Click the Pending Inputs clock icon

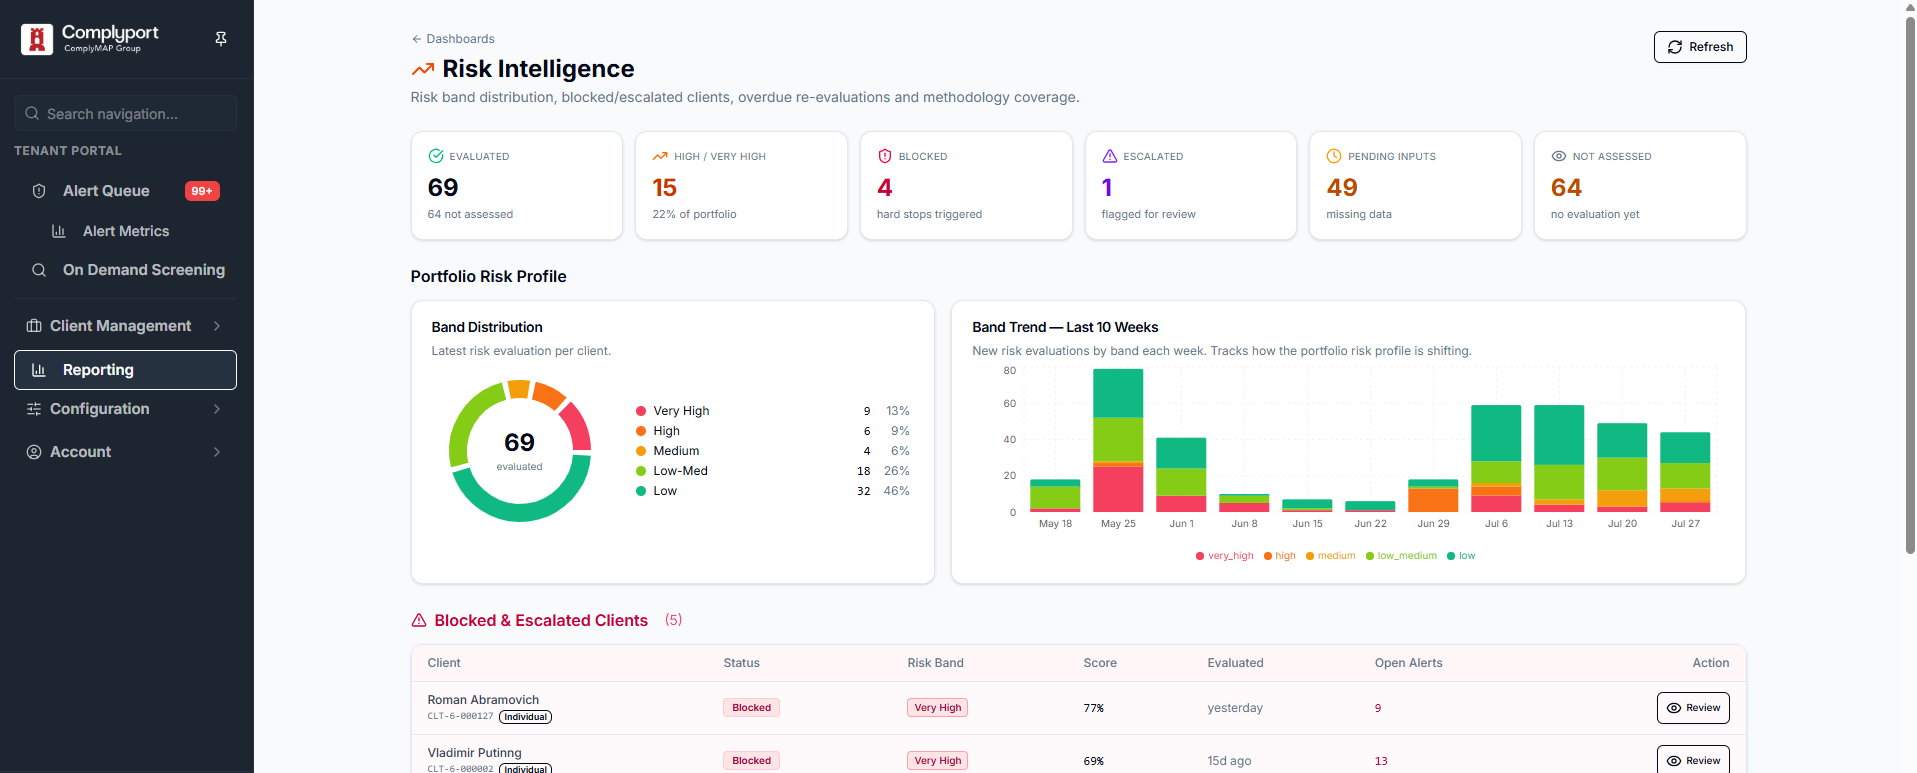coord(1334,156)
